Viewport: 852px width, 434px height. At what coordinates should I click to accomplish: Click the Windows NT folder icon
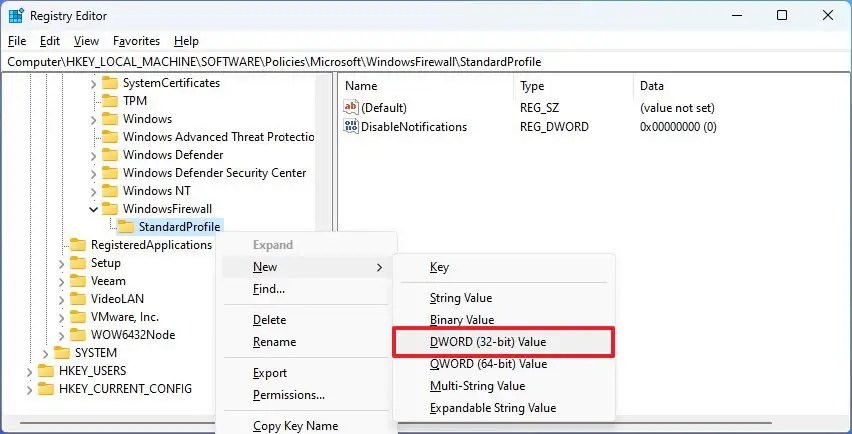click(x=110, y=191)
